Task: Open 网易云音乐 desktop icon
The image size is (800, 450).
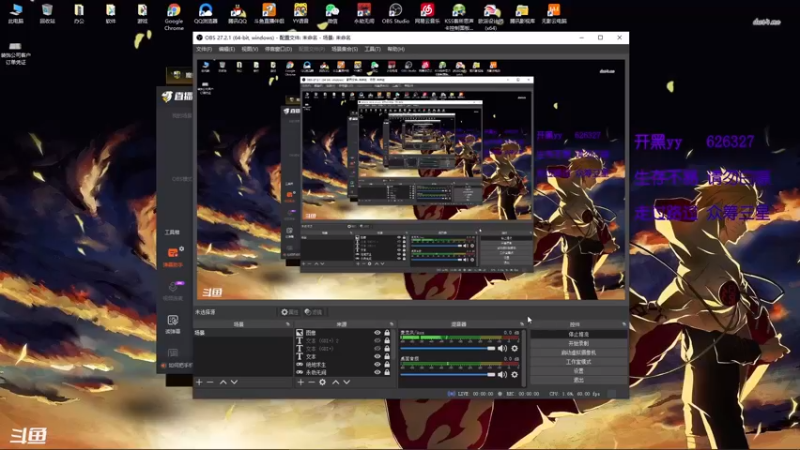Action: pyautogui.click(x=427, y=14)
